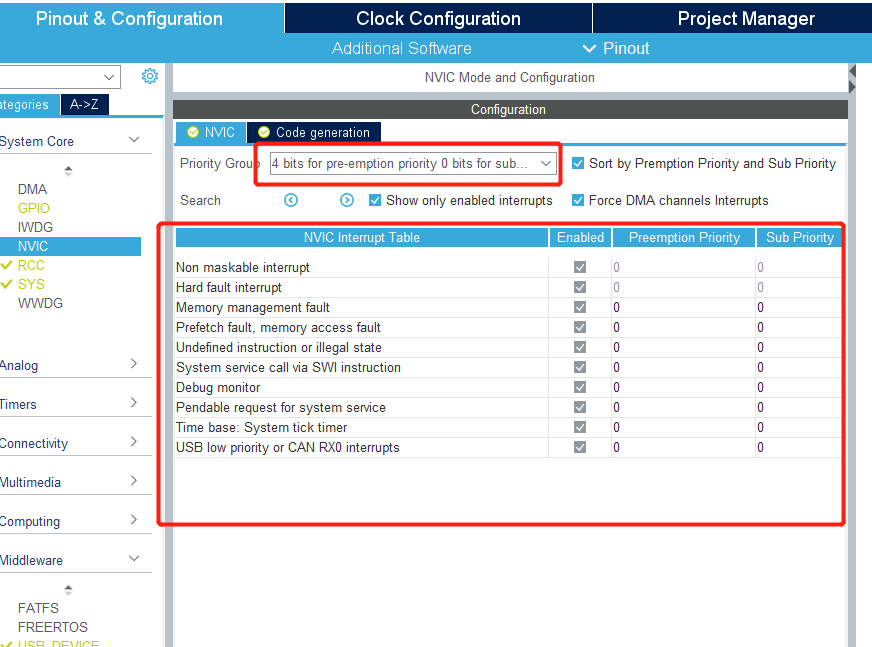Click the Sub Priority column header

[x=800, y=238]
